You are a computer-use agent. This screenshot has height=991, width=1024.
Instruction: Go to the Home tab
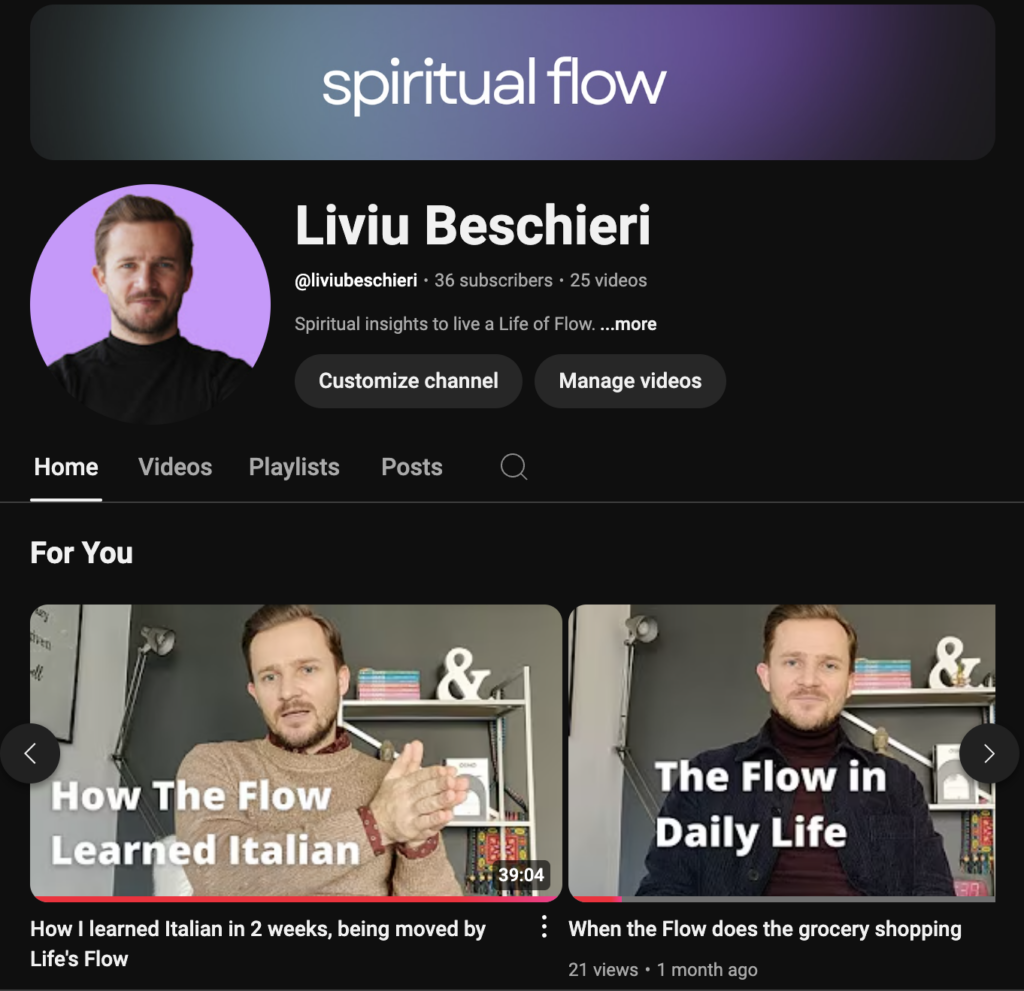click(x=66, y=467)
